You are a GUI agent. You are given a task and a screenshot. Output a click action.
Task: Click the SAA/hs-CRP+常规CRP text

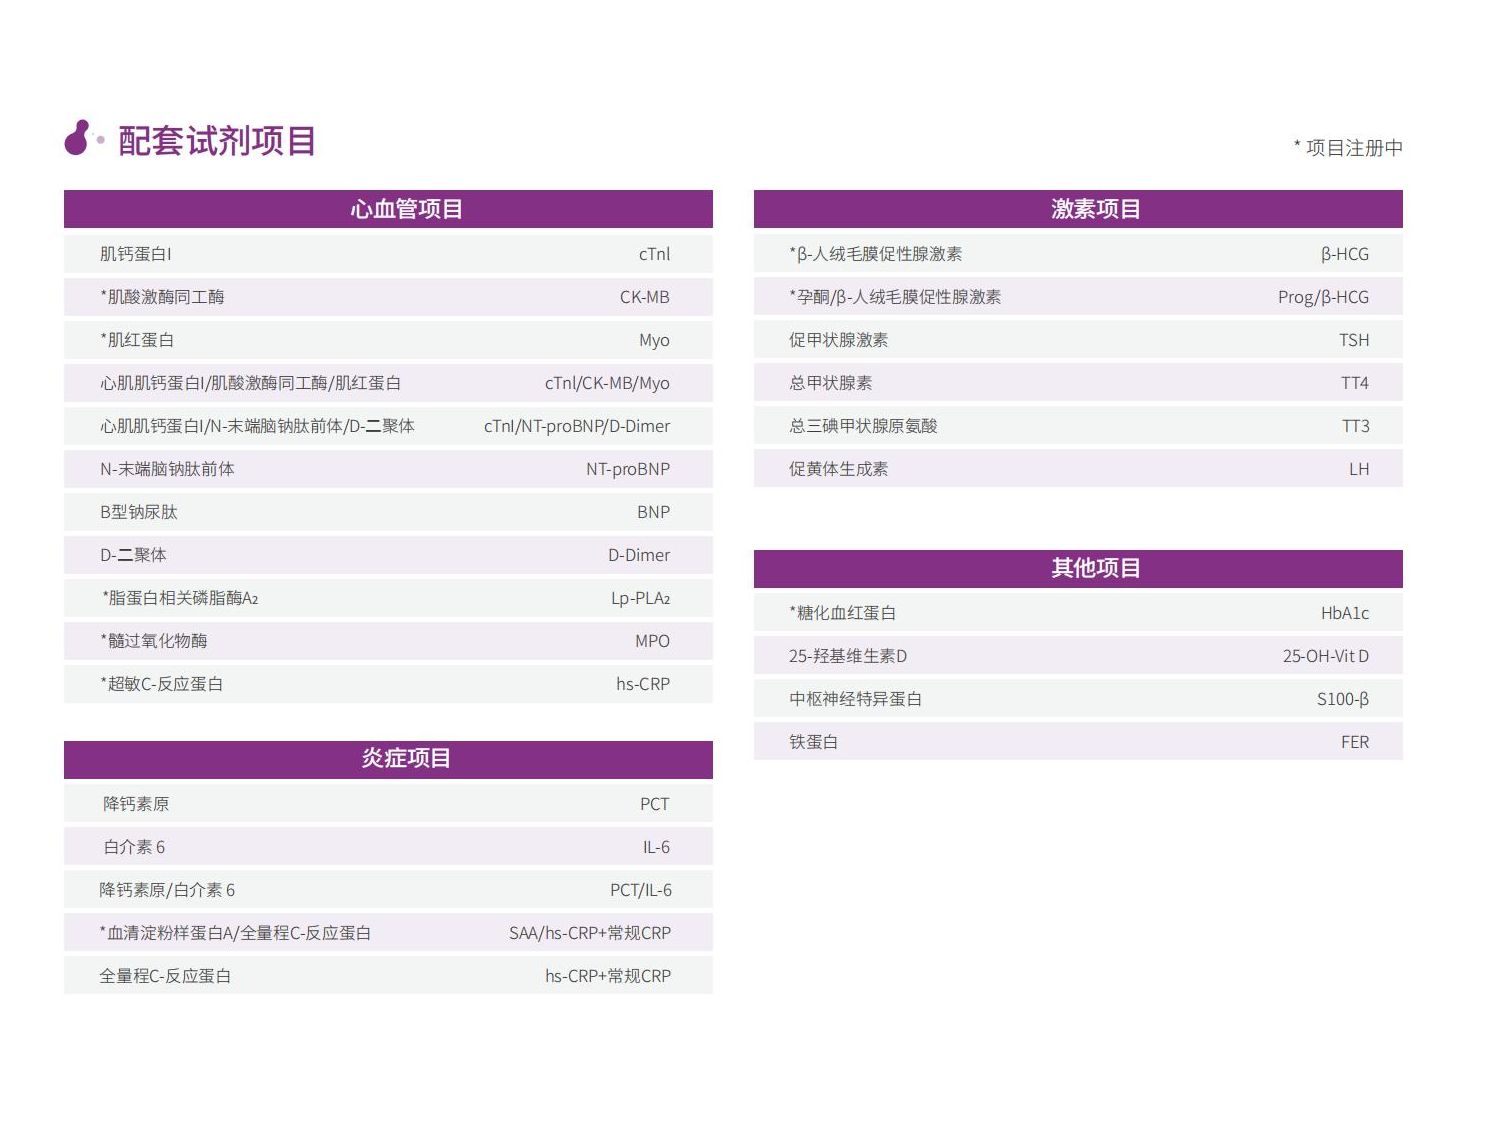tap(589, 933)
